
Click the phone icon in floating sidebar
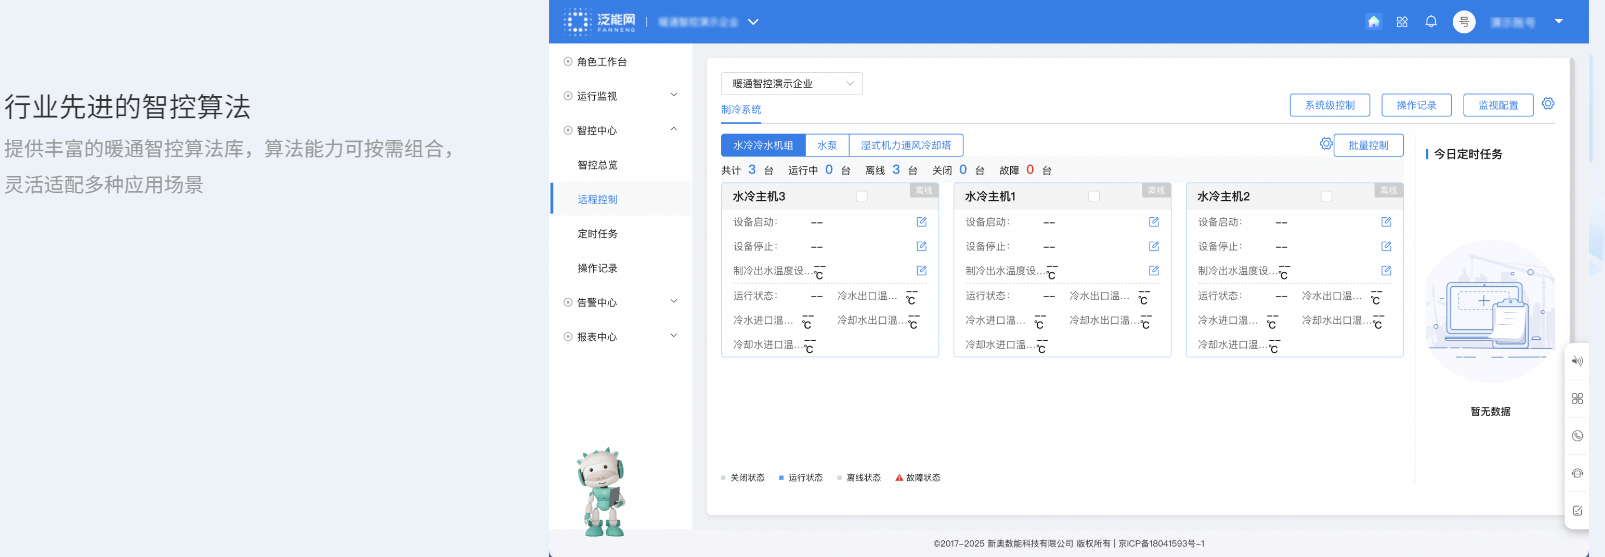(x=1577, y=436)
